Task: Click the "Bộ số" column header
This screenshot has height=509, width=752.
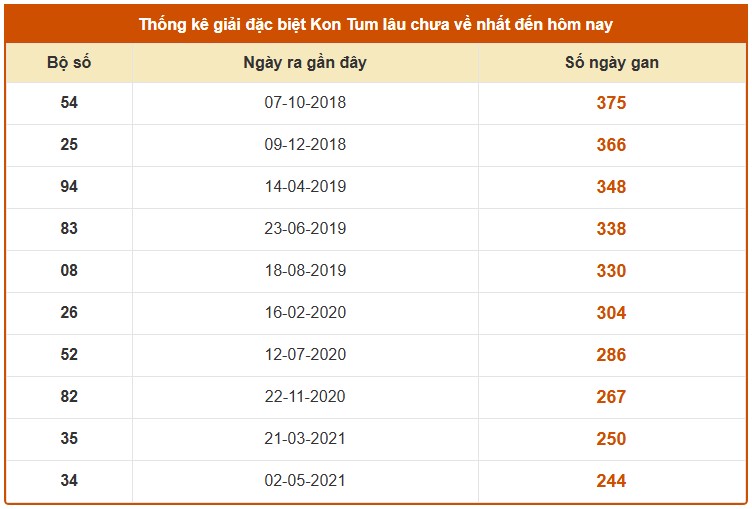Action: click(69, 63)
